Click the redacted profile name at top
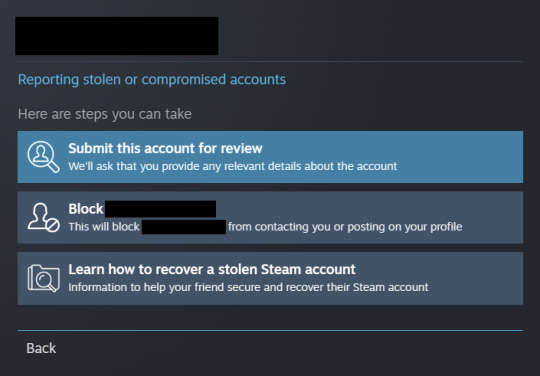 [117, 36]
